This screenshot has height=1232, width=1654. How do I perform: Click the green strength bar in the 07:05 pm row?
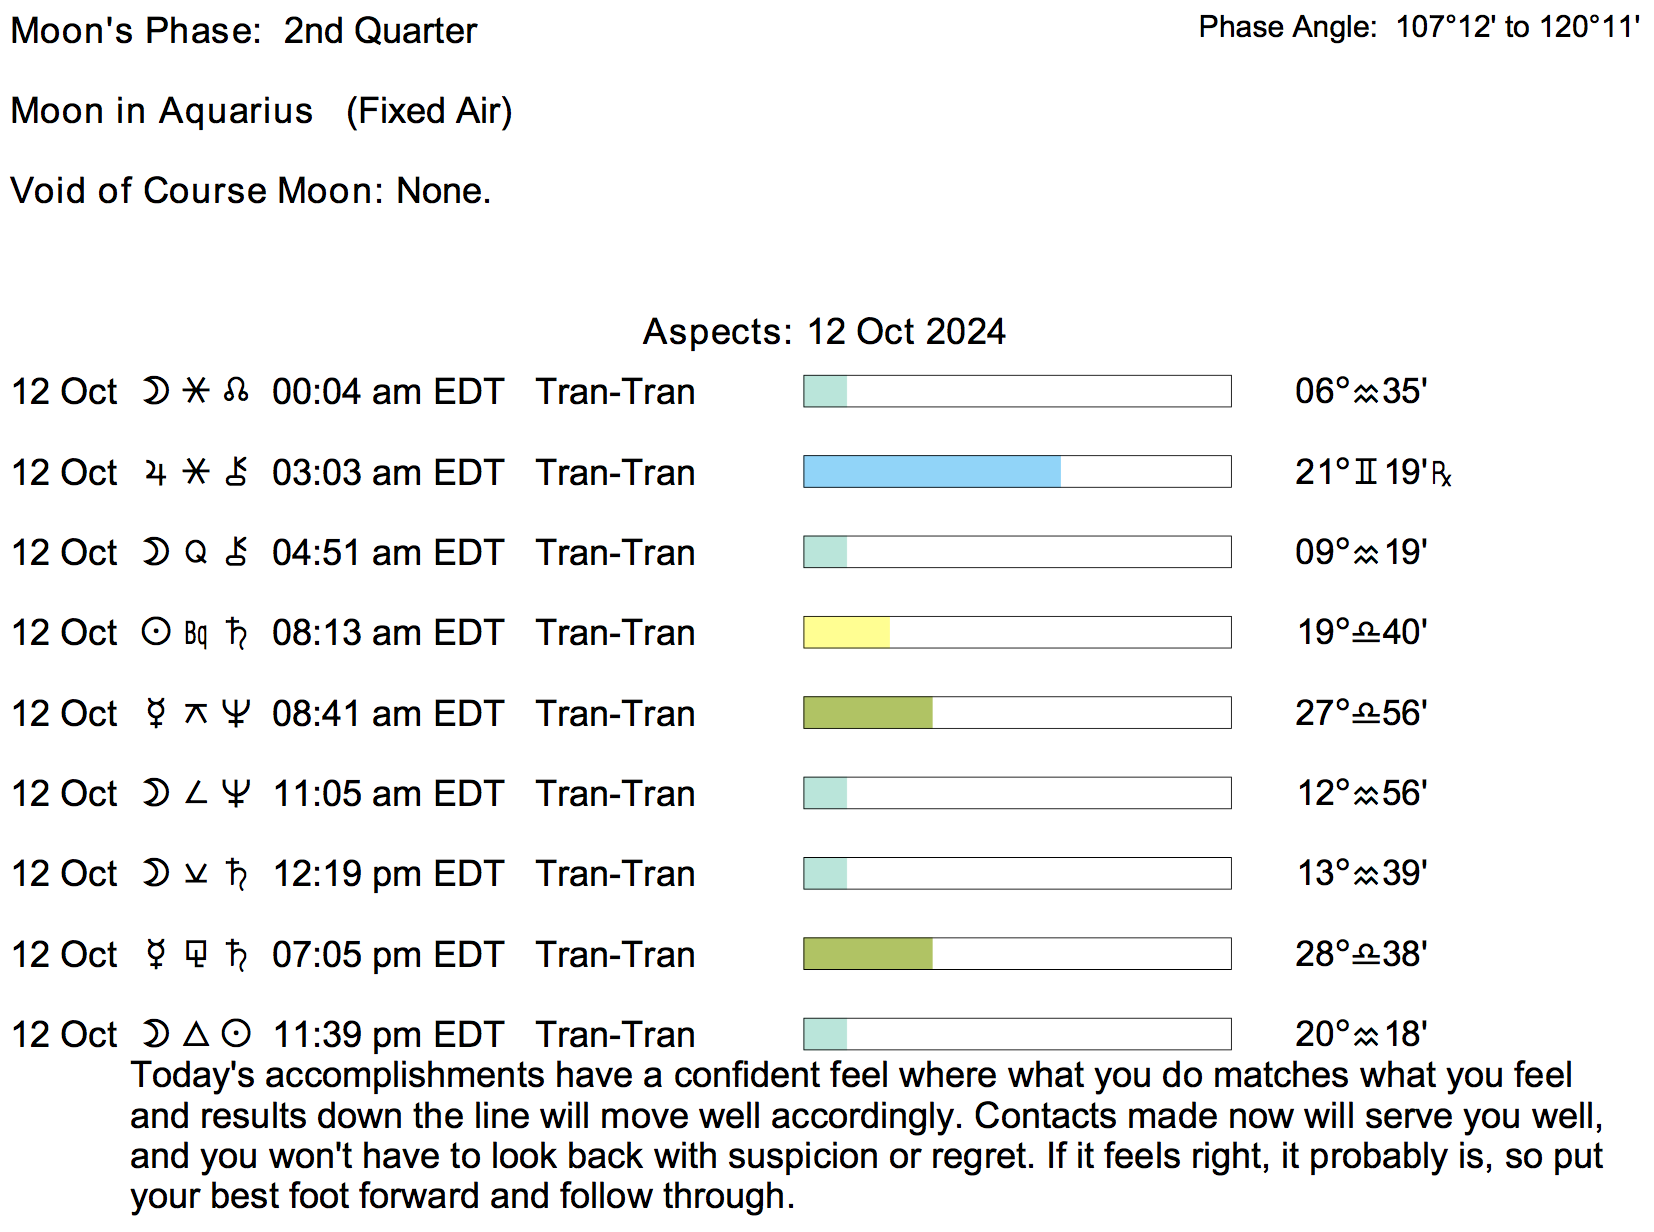(x=867, y=954)
